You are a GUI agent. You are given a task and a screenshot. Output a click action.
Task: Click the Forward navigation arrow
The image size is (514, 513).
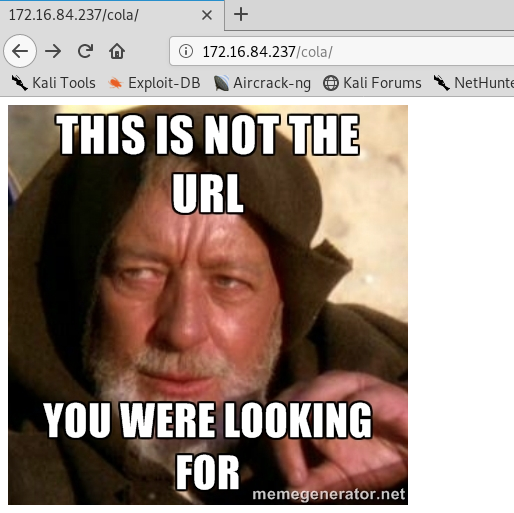[53, 51]
